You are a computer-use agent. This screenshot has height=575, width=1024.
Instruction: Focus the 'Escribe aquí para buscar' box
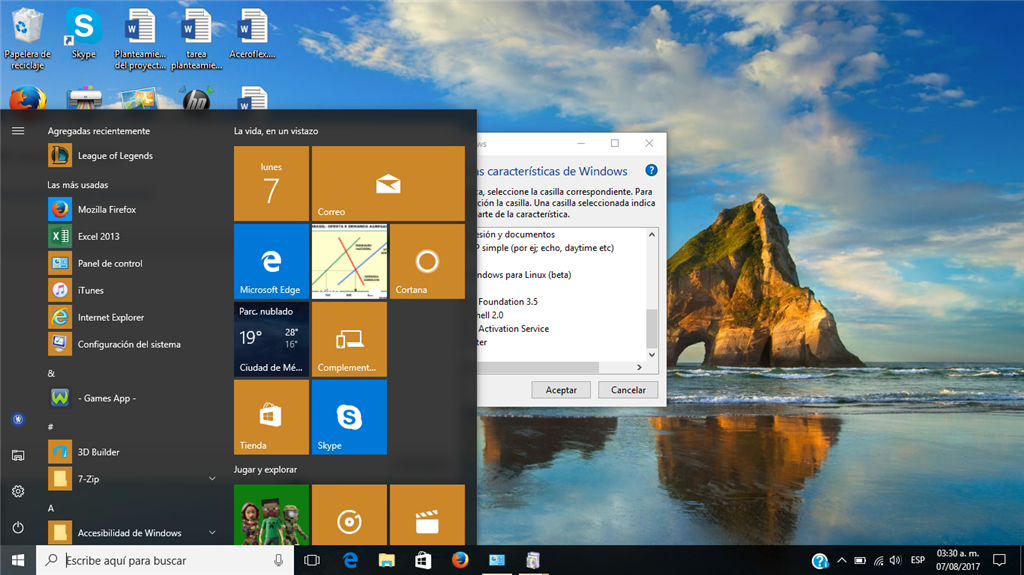(x=165, y=560)
